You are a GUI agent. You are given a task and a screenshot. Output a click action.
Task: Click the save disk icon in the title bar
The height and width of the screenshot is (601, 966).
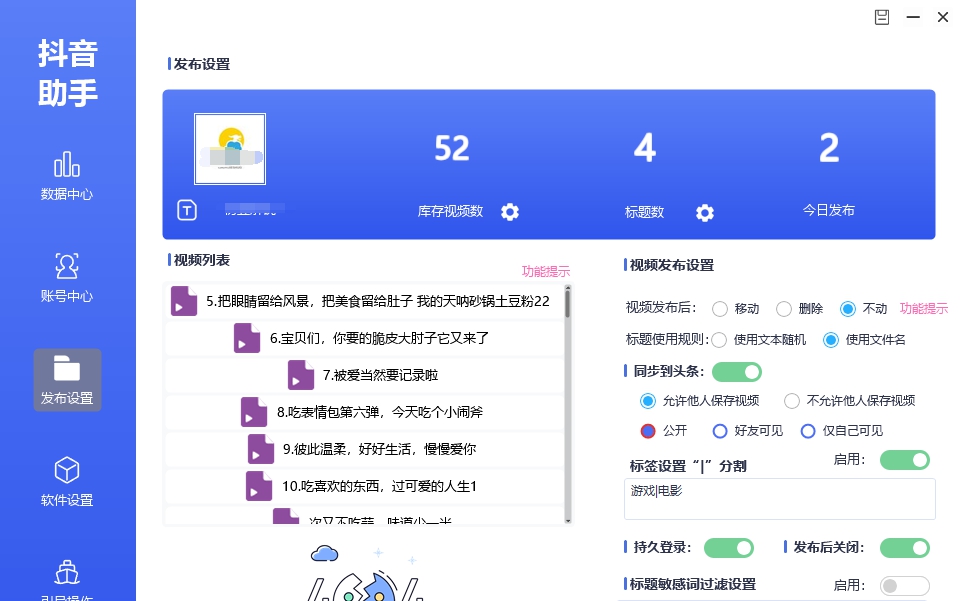pyautogui.click(x=881, y=17)
